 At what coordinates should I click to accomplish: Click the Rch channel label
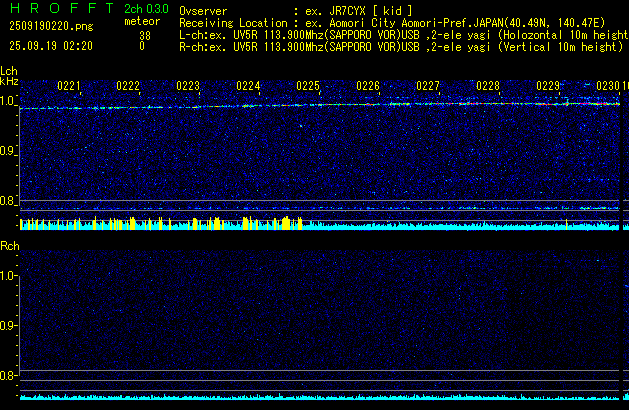9,246
